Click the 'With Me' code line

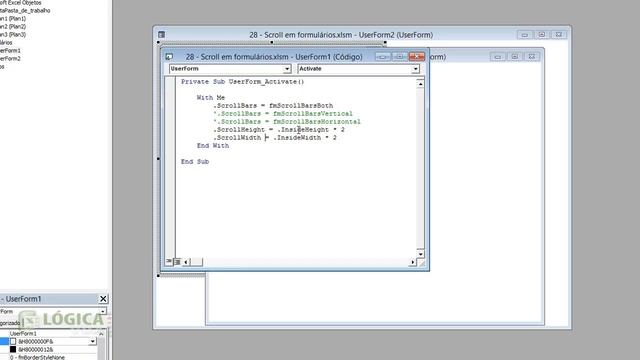tap(211, 98)
